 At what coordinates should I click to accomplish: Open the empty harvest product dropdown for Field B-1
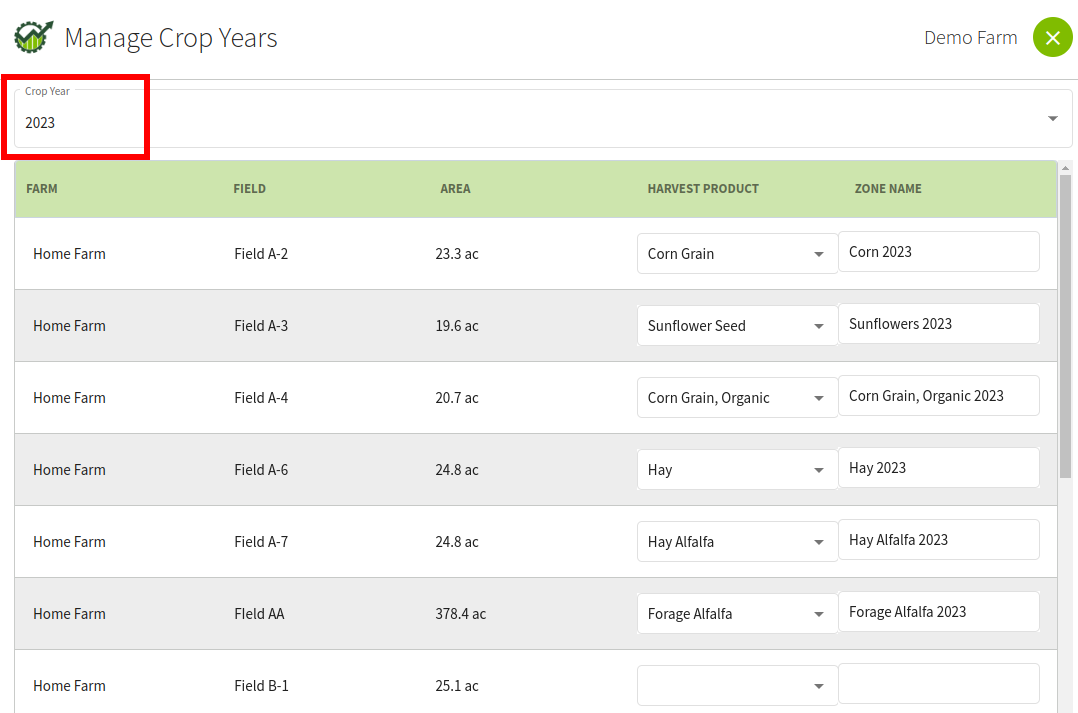coord(737,685)
